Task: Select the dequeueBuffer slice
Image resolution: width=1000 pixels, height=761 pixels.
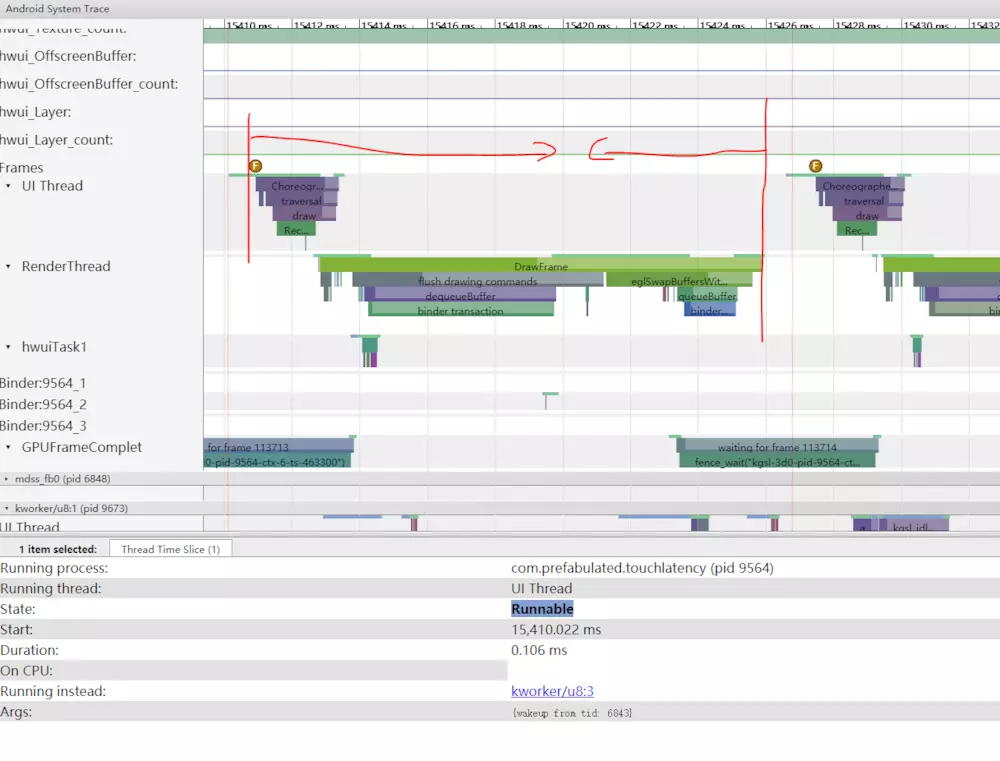Action: 460,295
